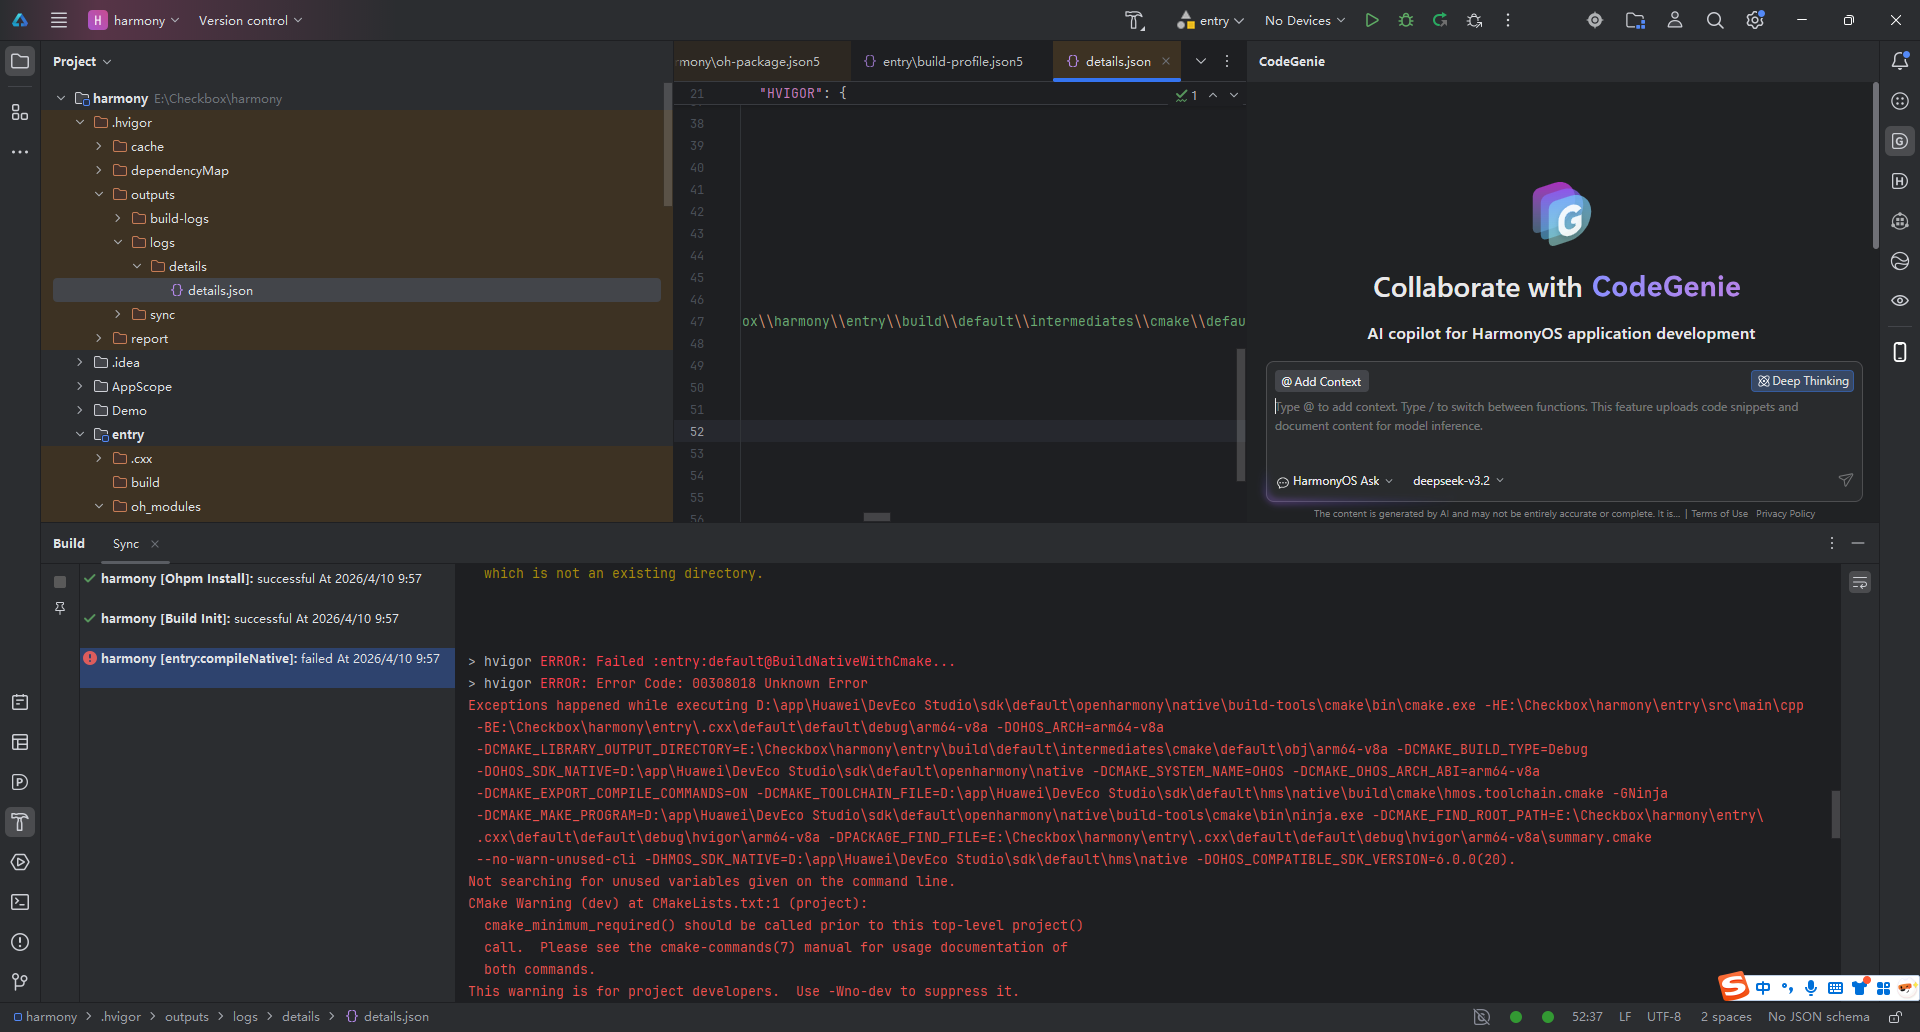Click the account user profile icon
Image resolution: width=1920 pixels, height=1032 pixels.
1675,20
